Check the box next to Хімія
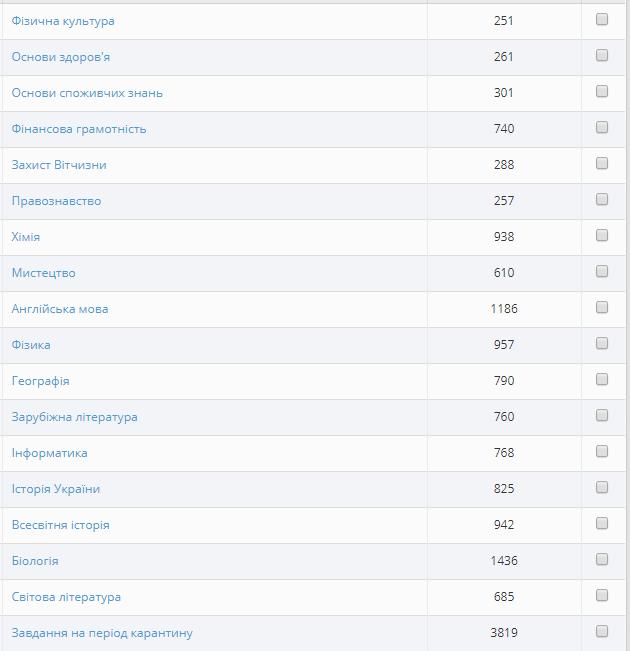This screenshot has height=651, width=630. [x=602, y=235]
